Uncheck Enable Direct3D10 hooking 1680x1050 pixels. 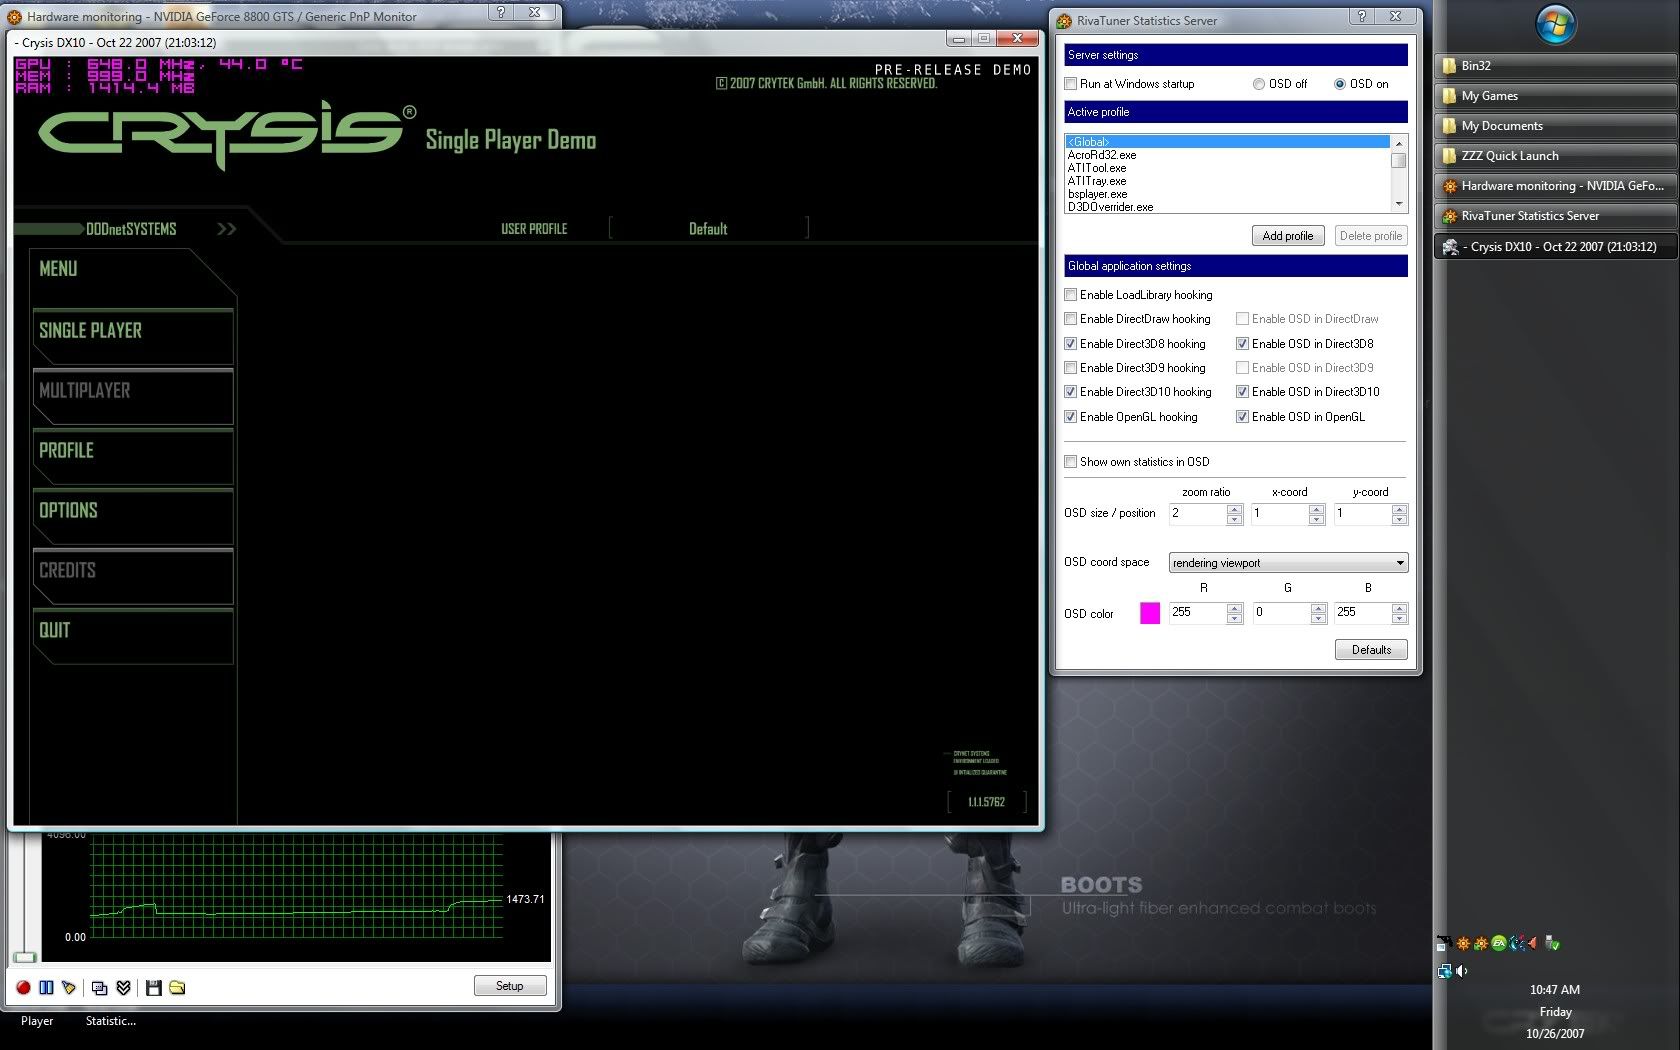[1071, 392]
